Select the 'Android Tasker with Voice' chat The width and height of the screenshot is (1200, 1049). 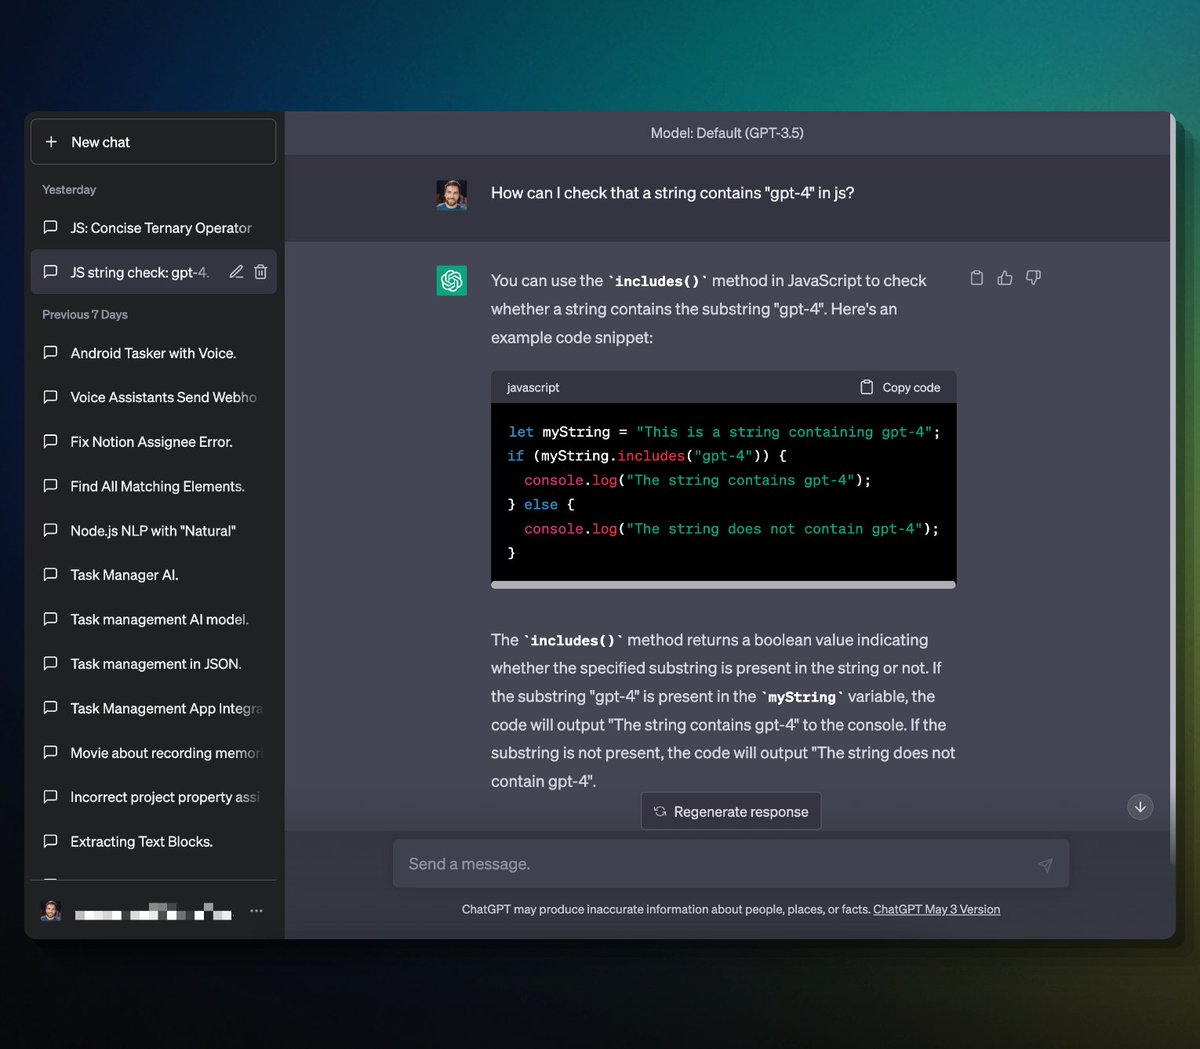coord(152,353)
